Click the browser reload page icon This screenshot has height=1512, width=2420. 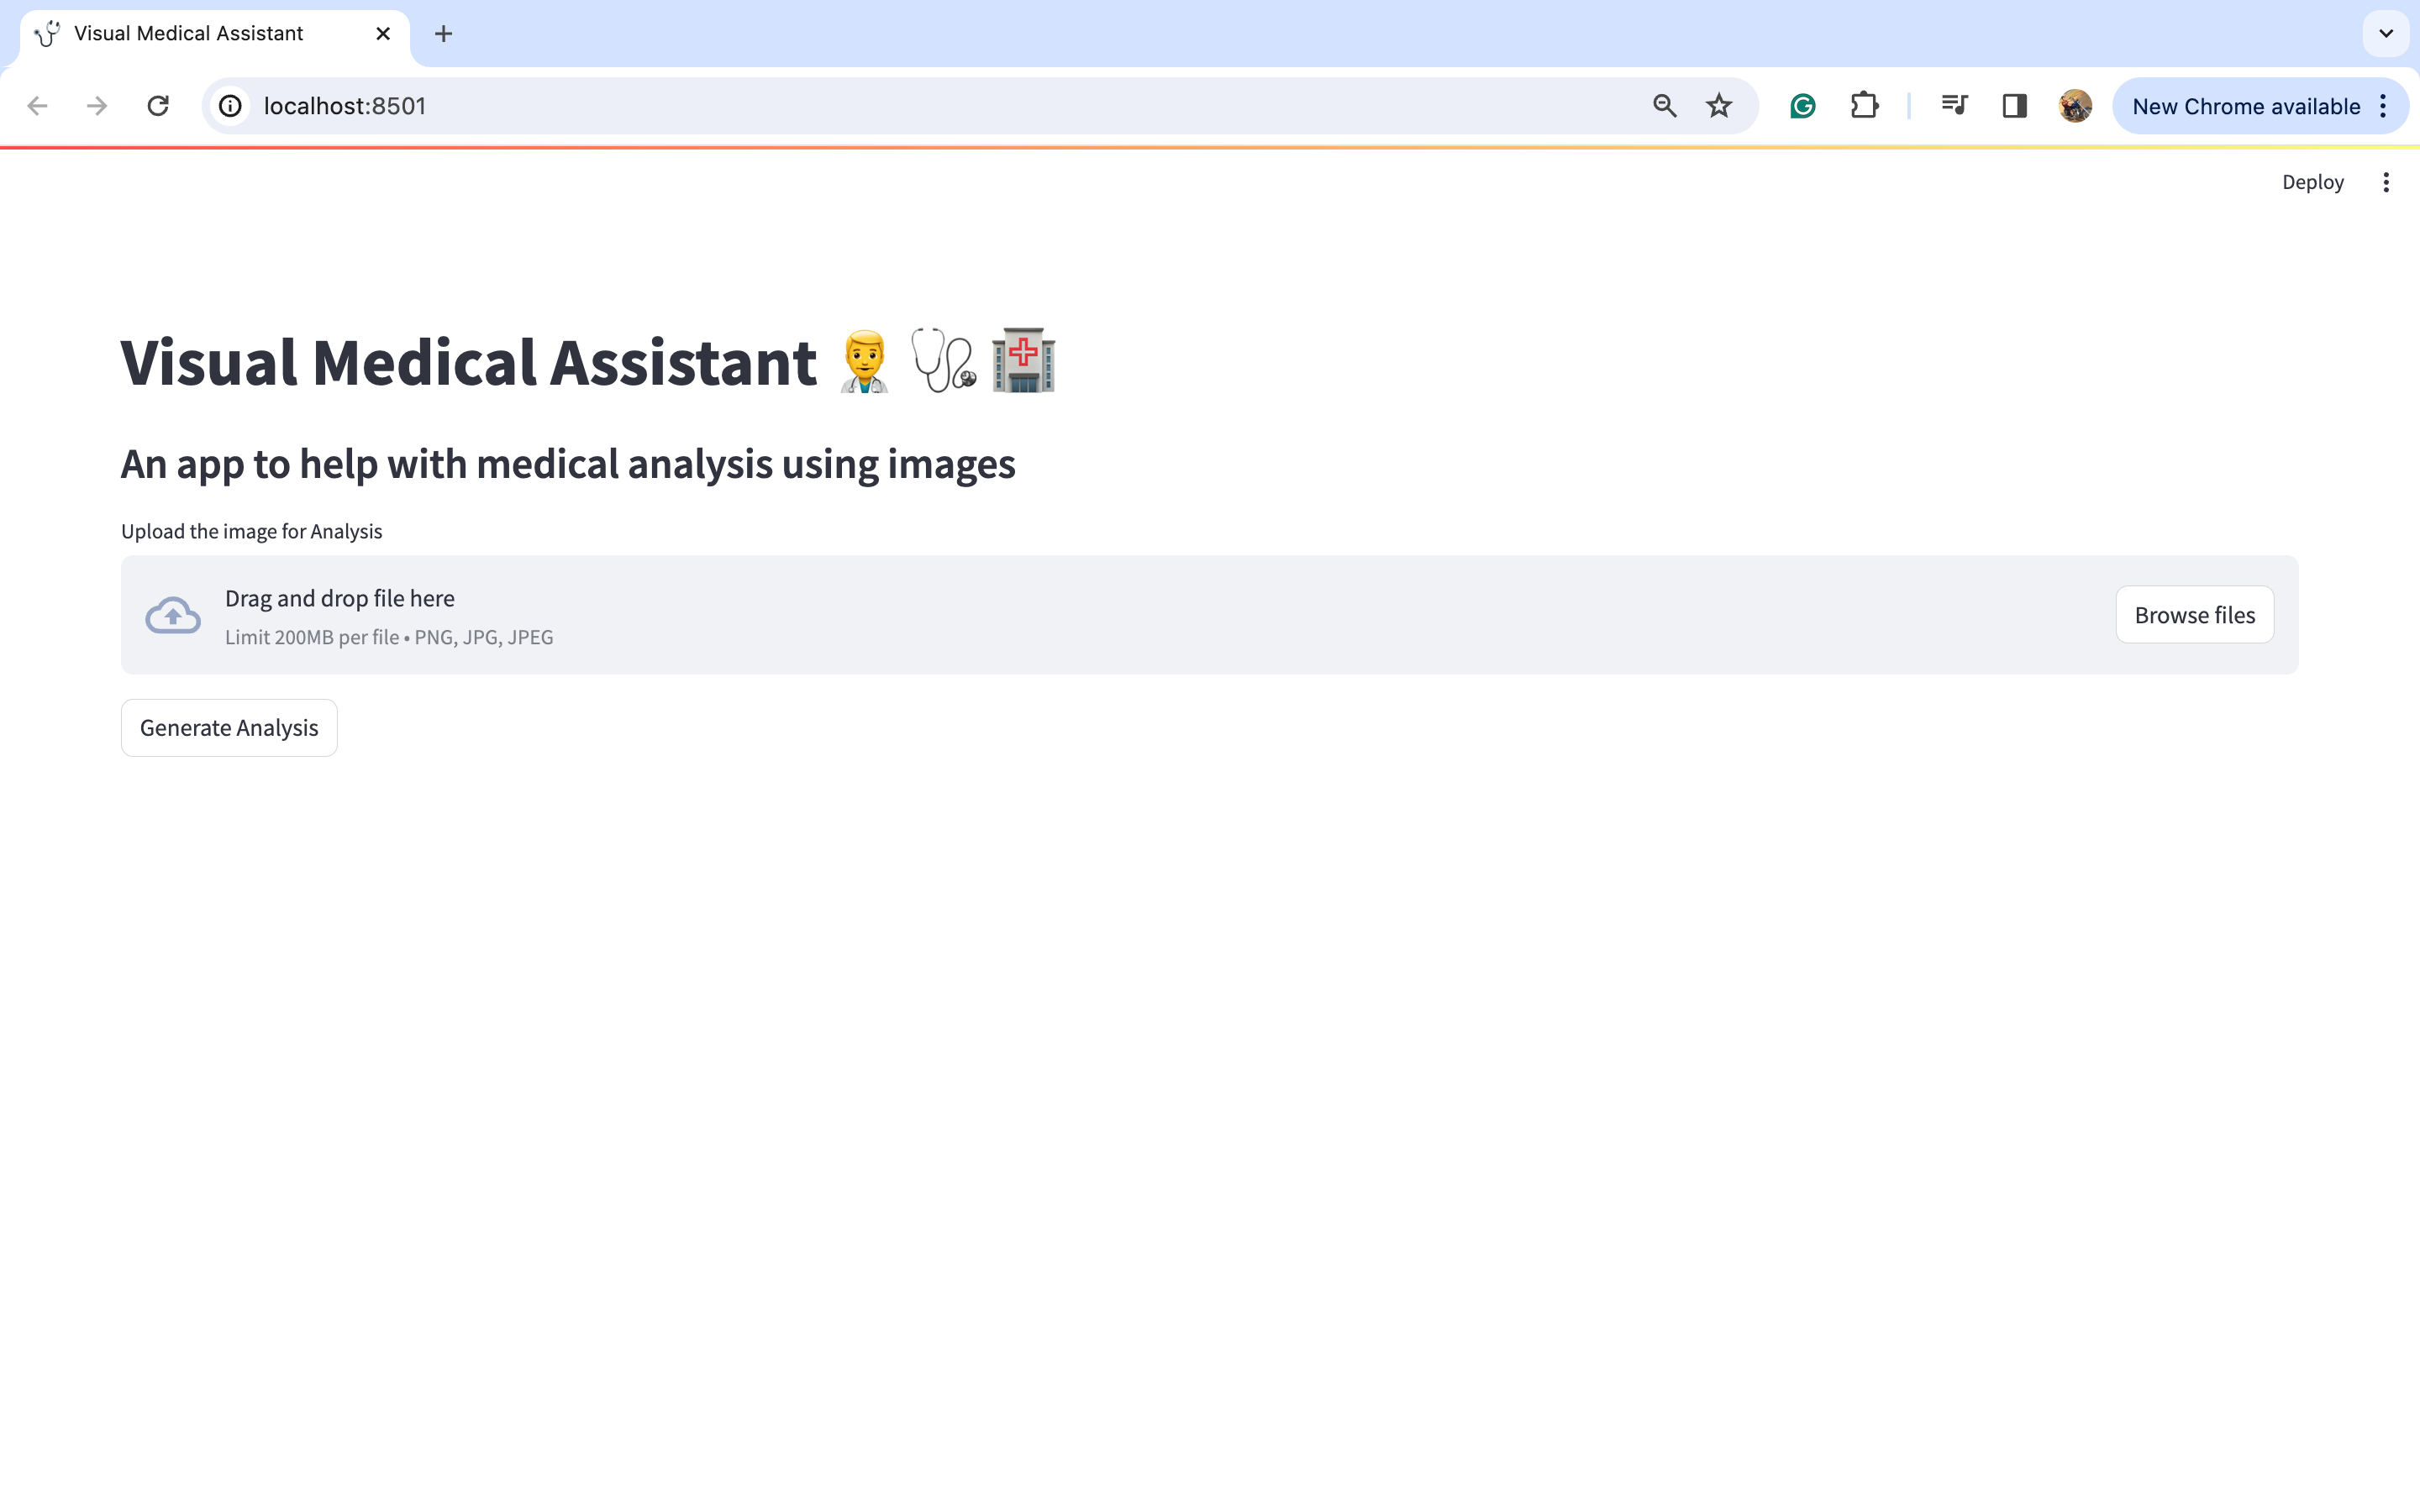tap(158, 106)
